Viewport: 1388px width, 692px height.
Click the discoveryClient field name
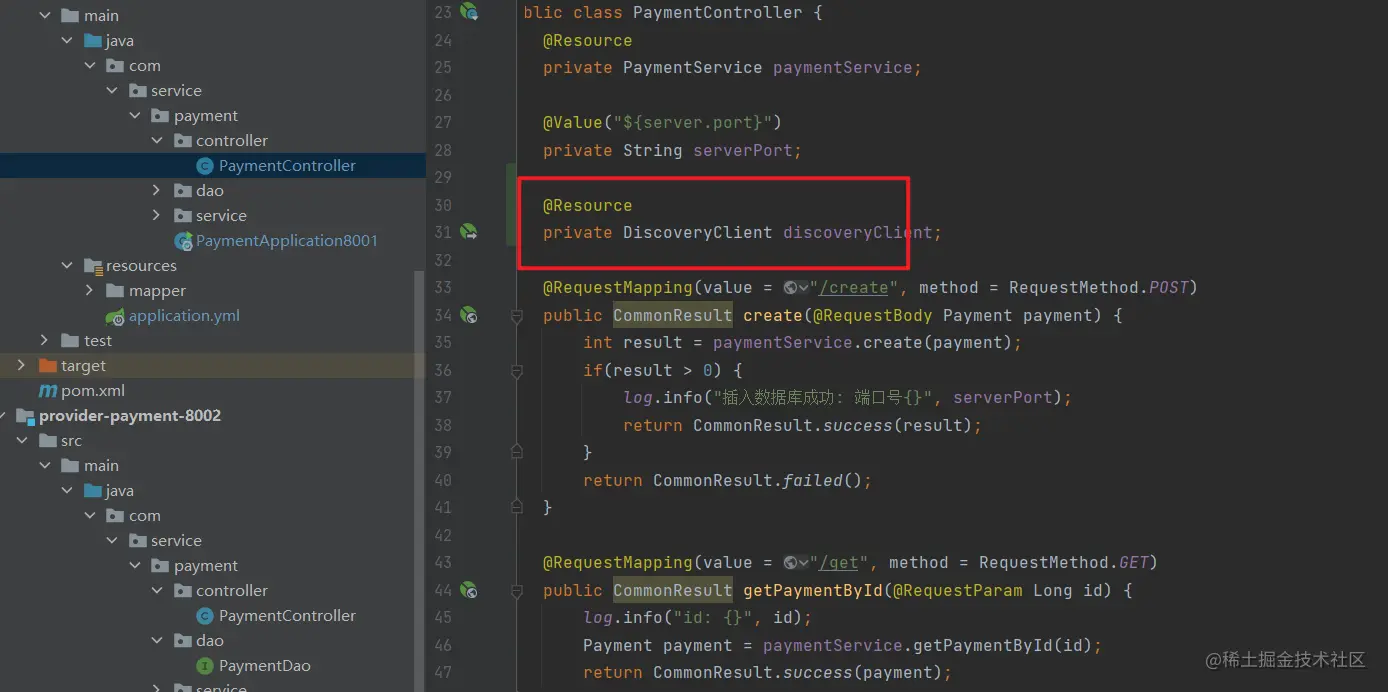tap(858, 232)
